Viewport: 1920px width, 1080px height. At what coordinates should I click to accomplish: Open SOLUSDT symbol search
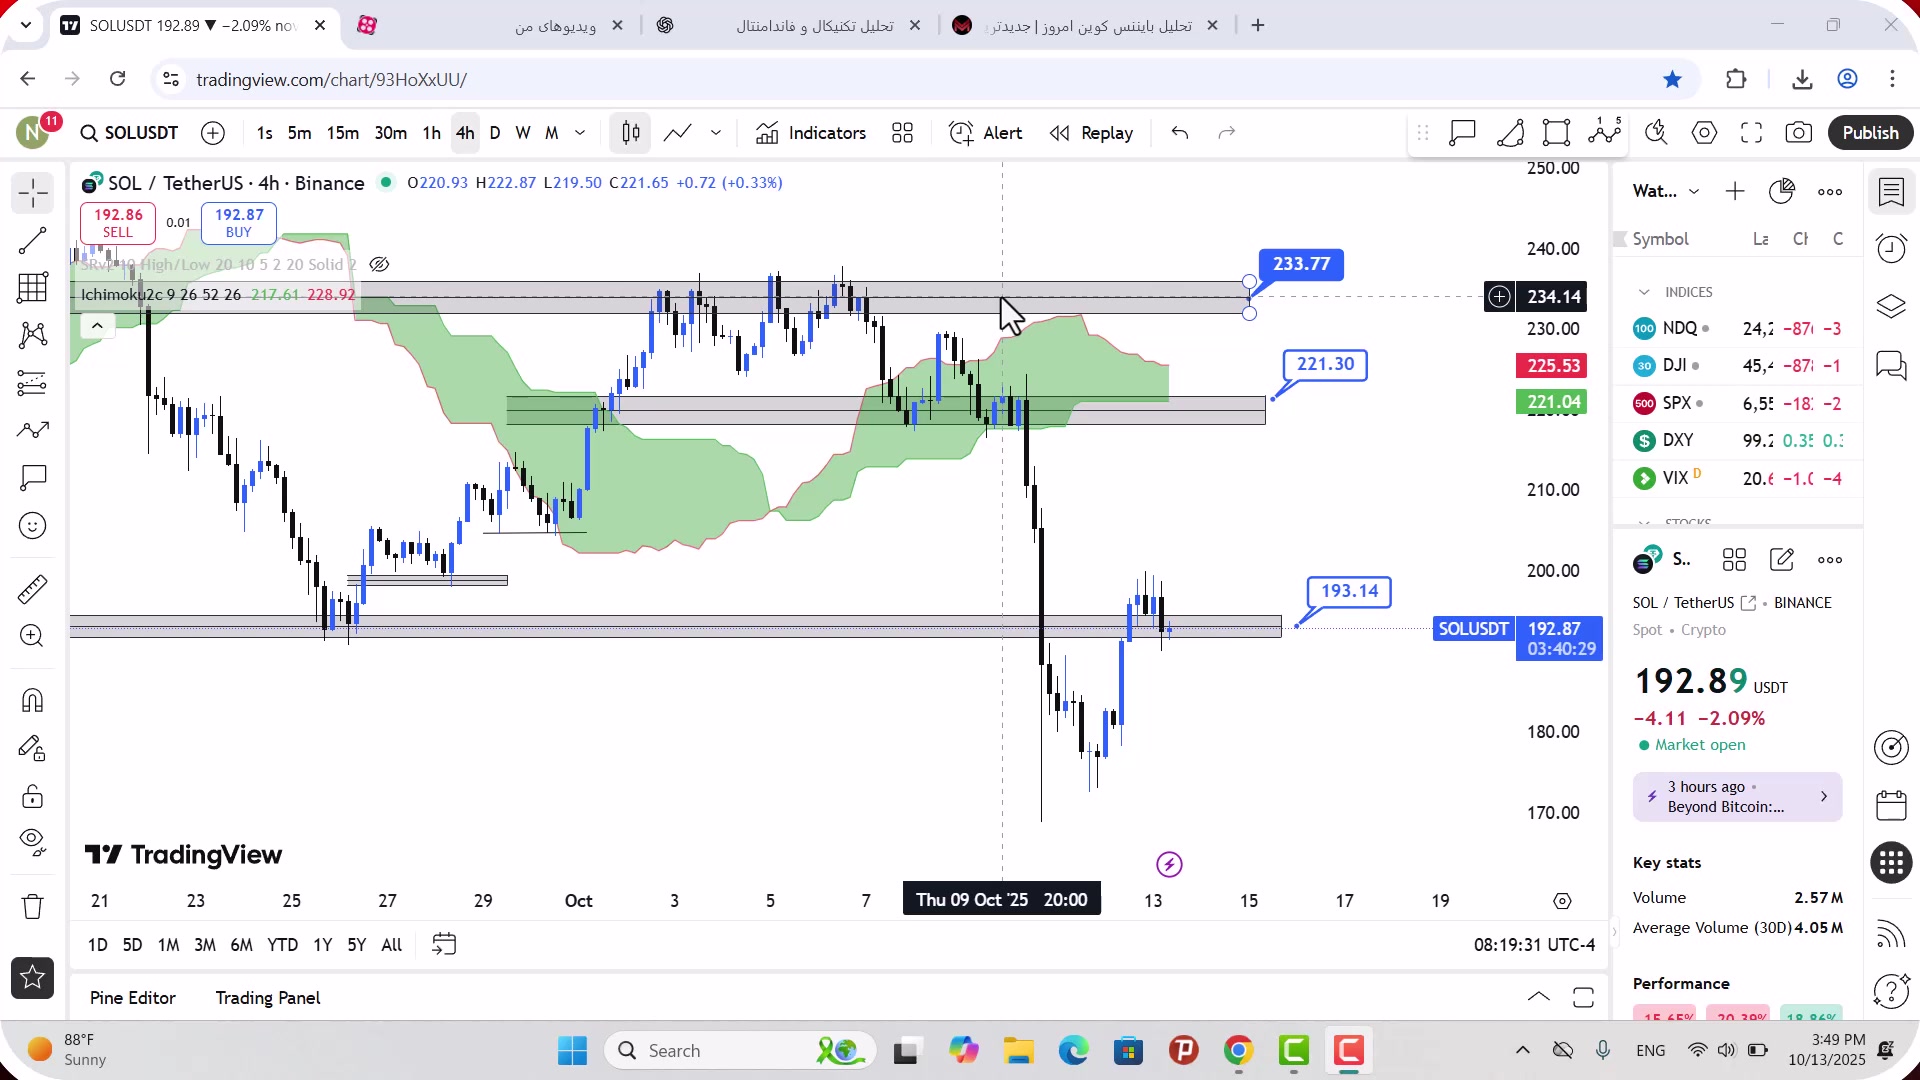point(130,133)
